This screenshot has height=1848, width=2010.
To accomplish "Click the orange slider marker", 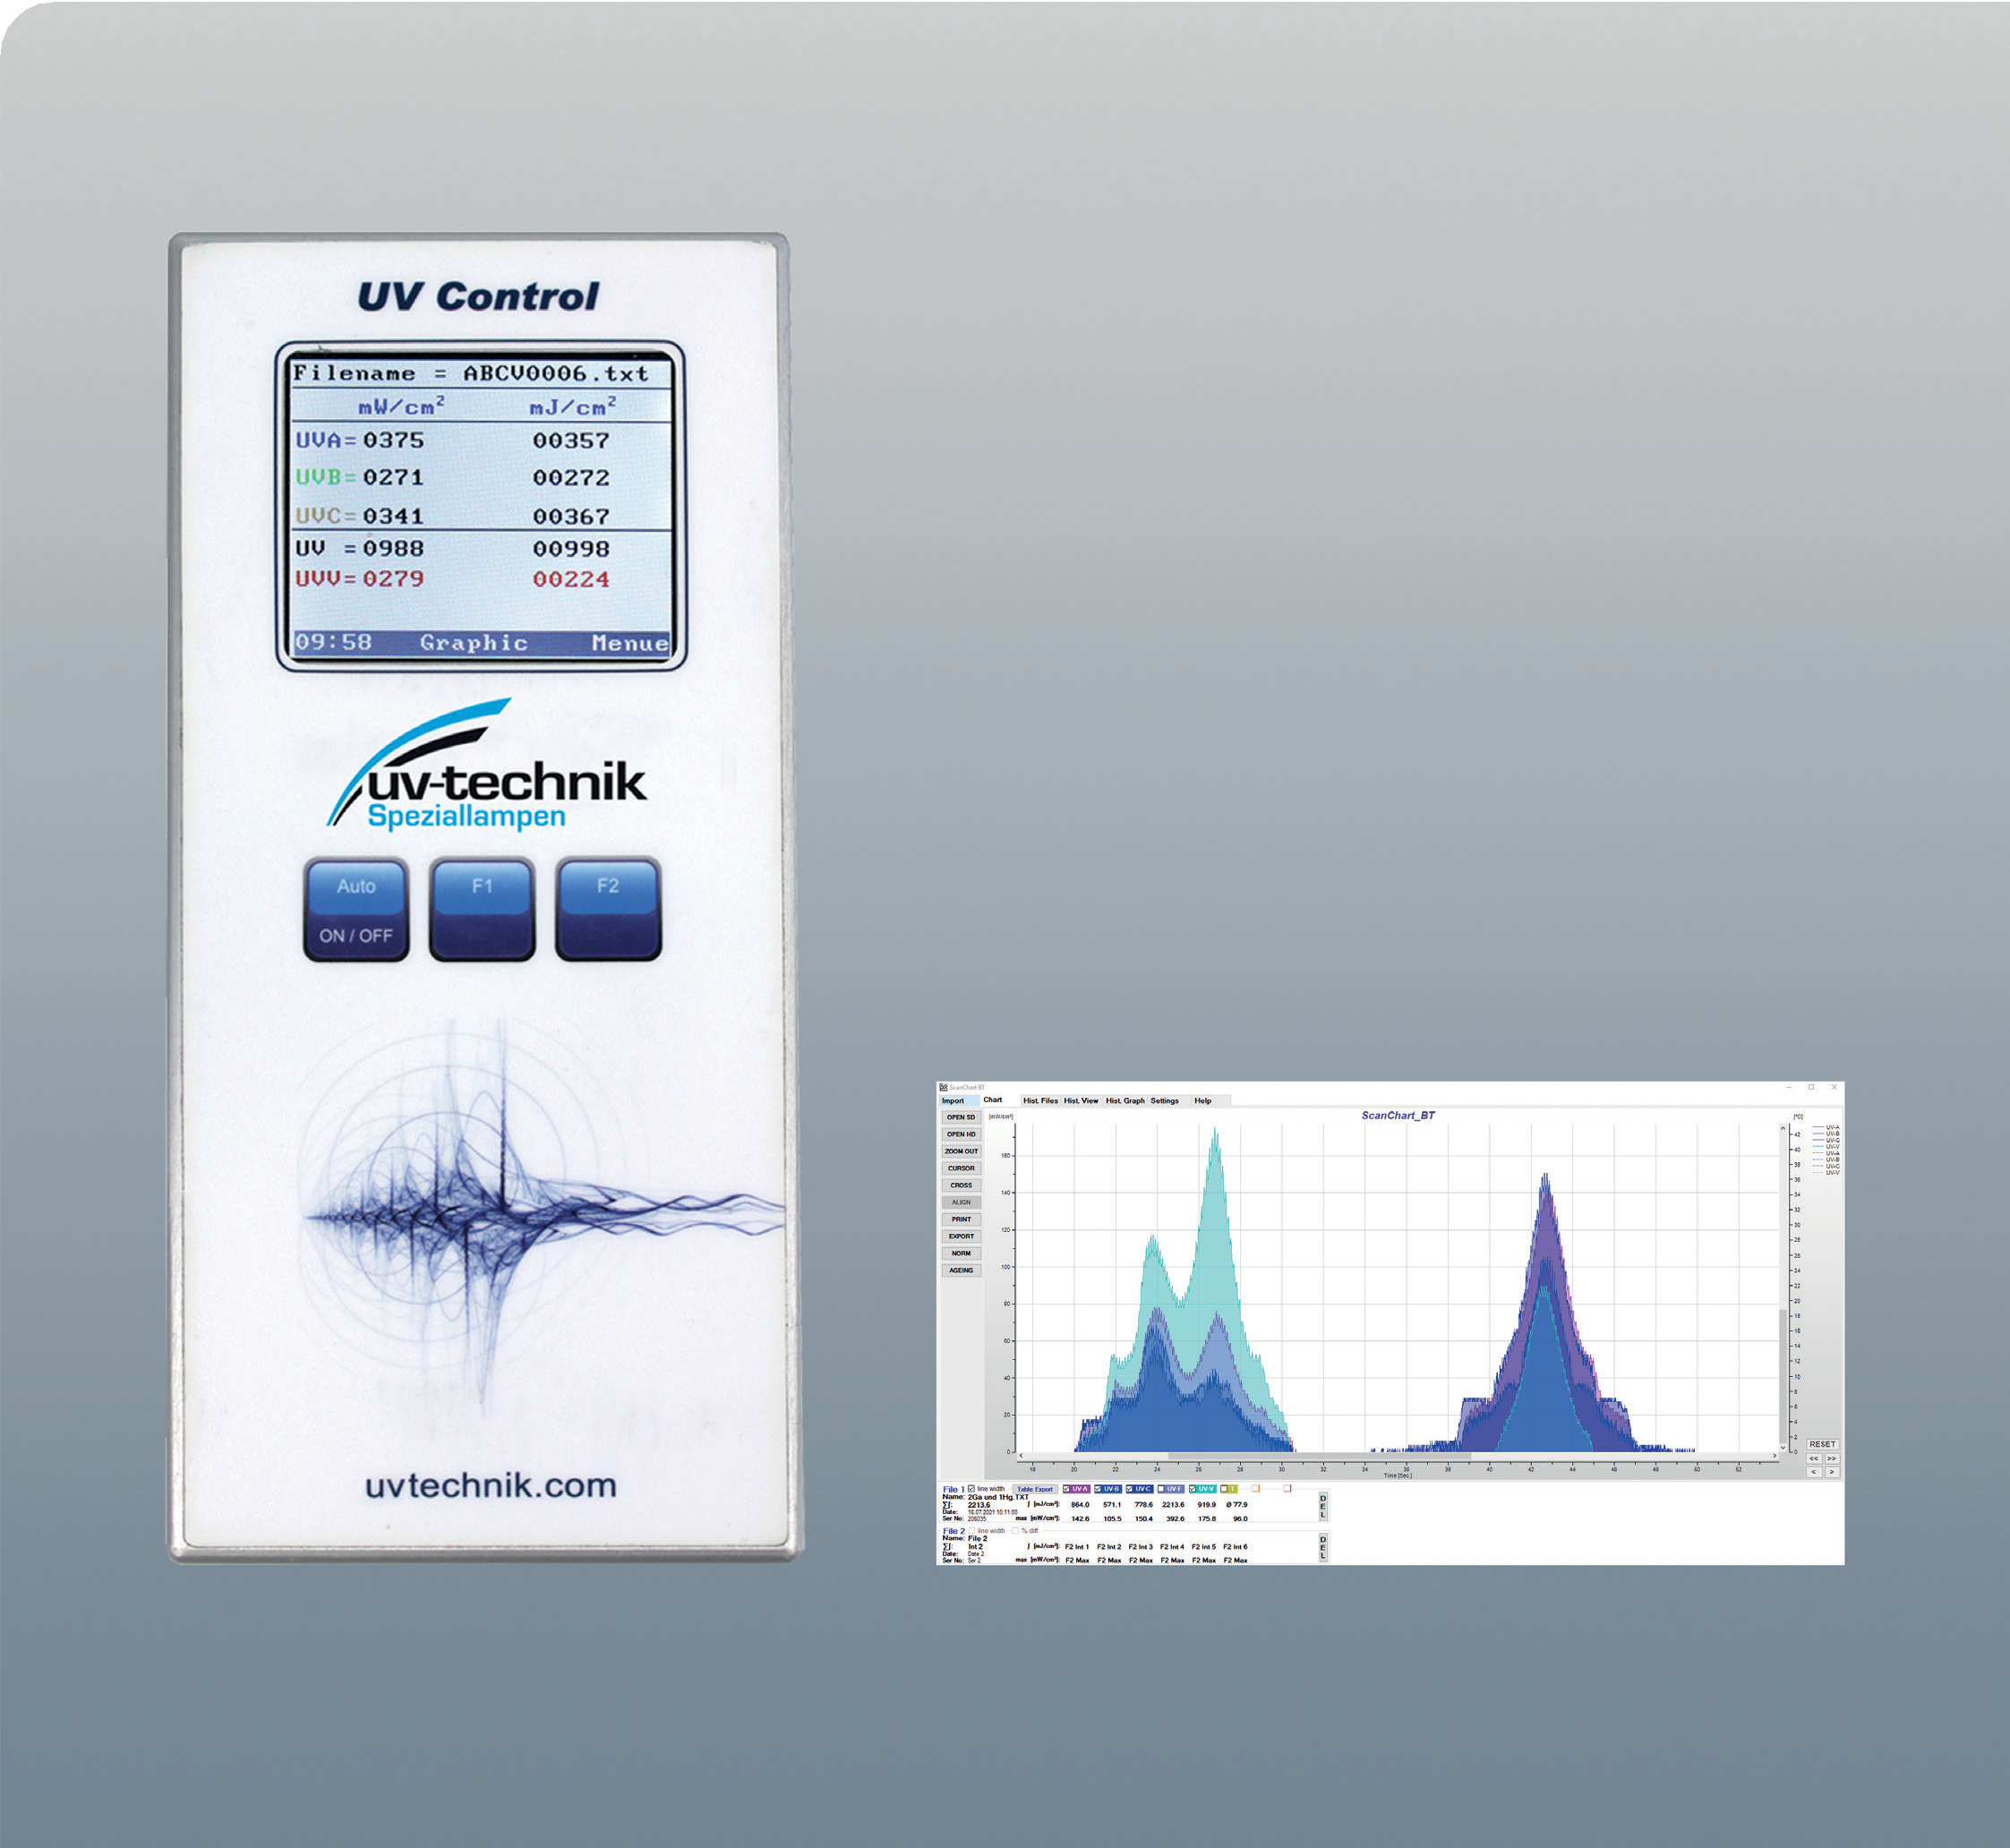I will [x=1256, y=1489].
